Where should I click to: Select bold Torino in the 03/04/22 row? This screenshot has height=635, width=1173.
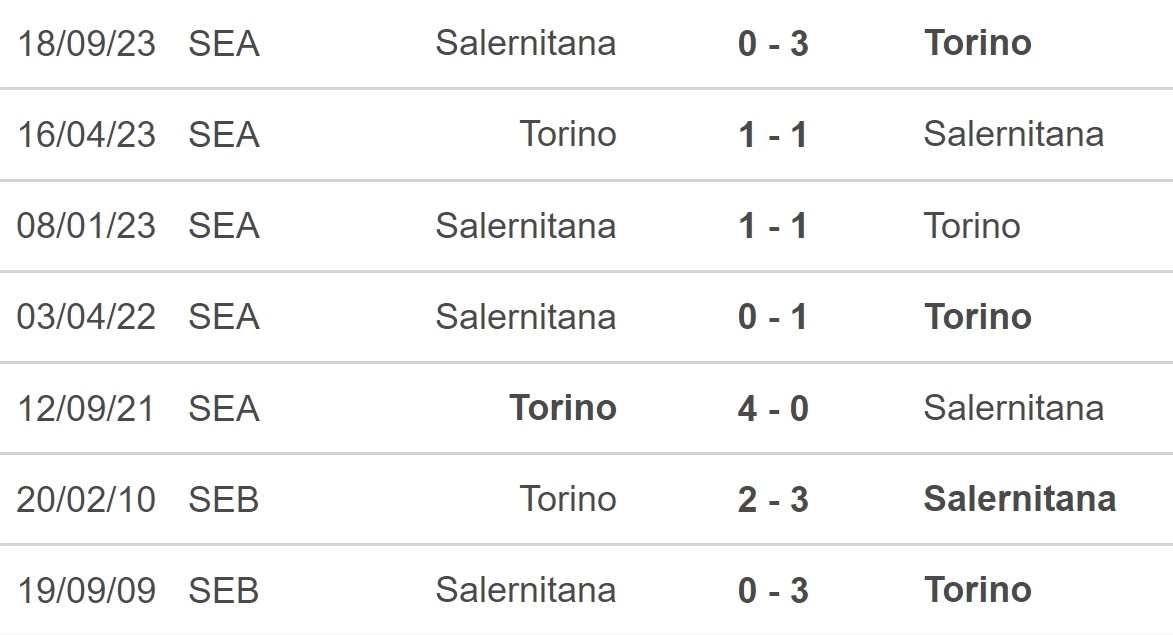coord(978,316)
